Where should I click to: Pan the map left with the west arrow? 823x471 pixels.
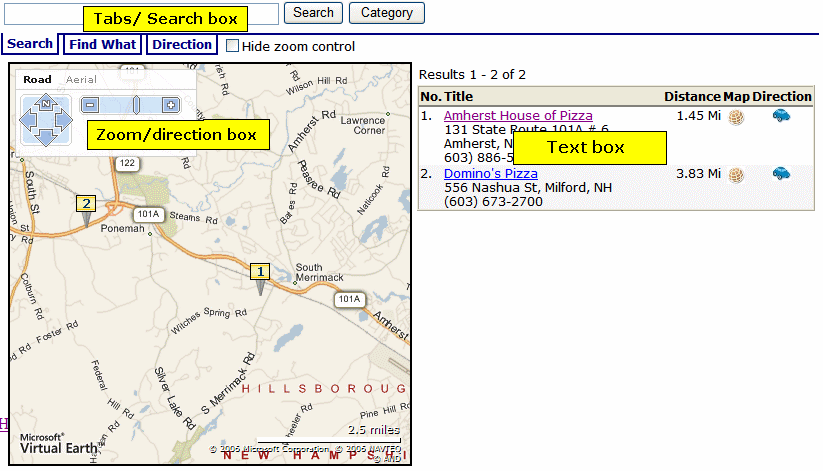click(x=28, y=120)
